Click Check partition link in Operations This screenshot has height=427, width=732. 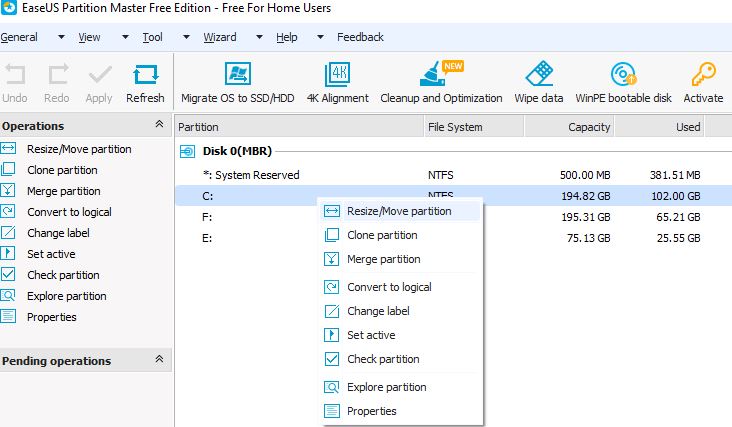point(63,275)
